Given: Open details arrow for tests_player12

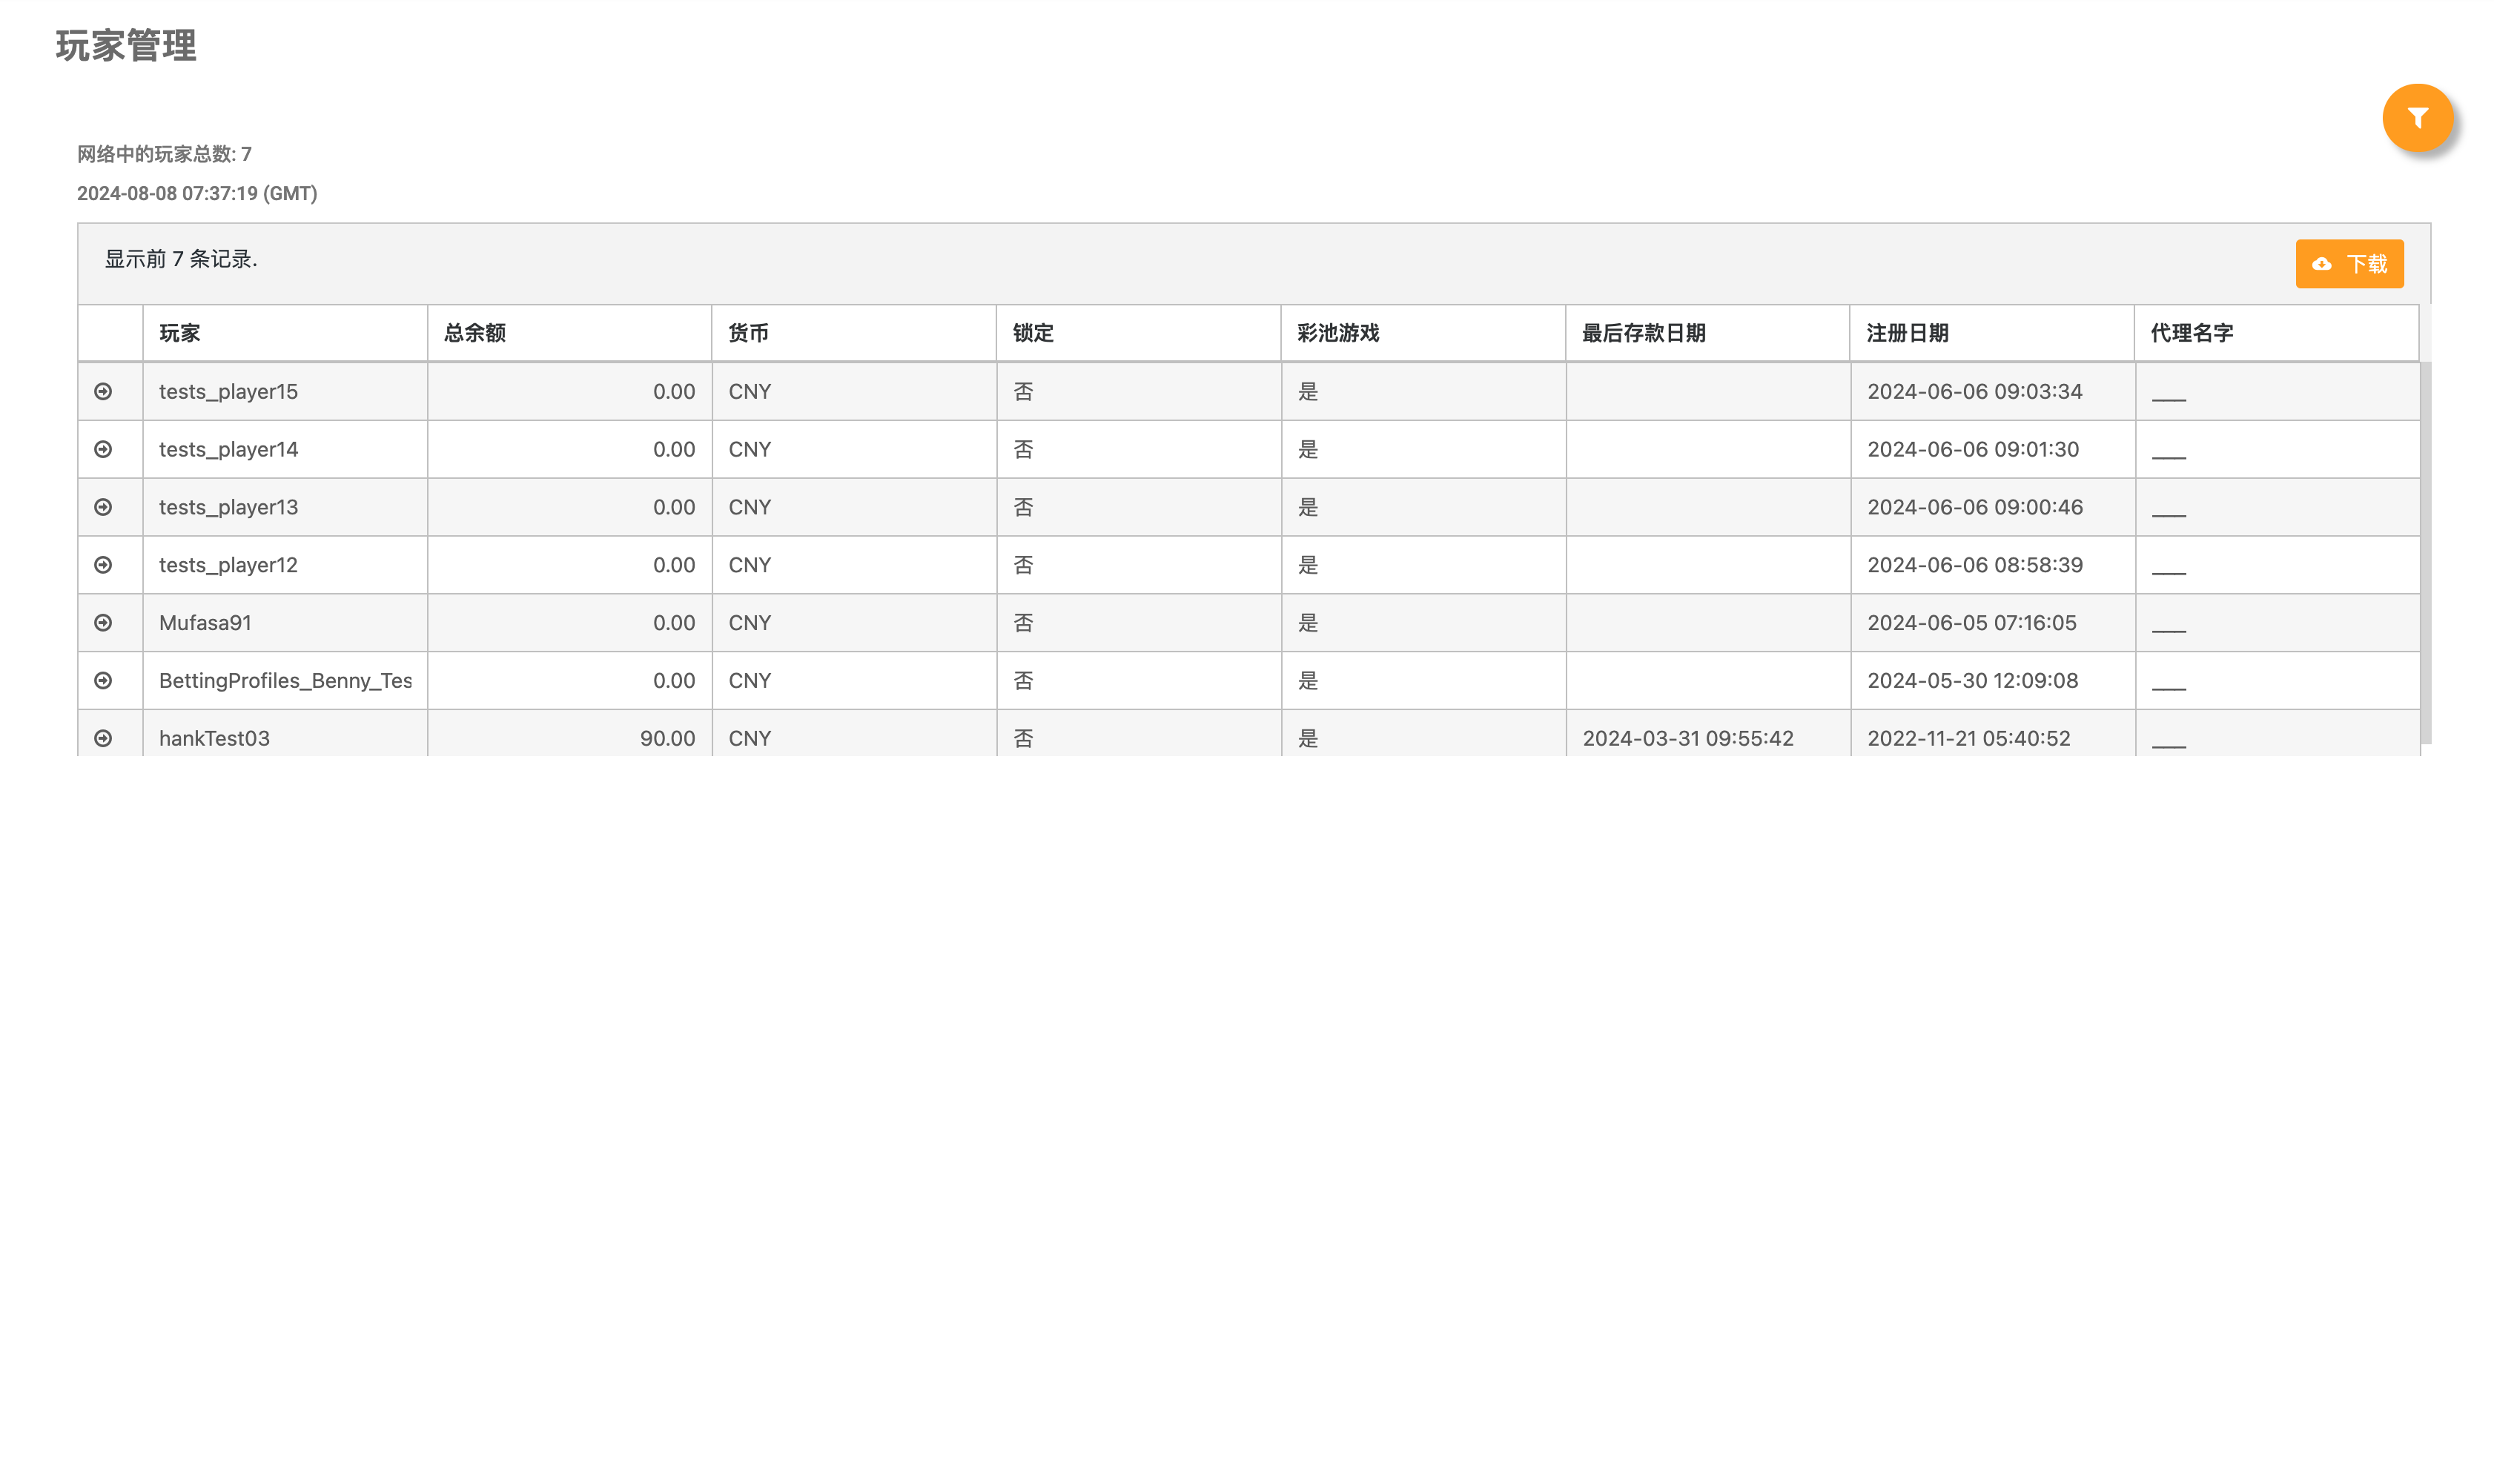Looking at the screenshot, I should 103,565.
